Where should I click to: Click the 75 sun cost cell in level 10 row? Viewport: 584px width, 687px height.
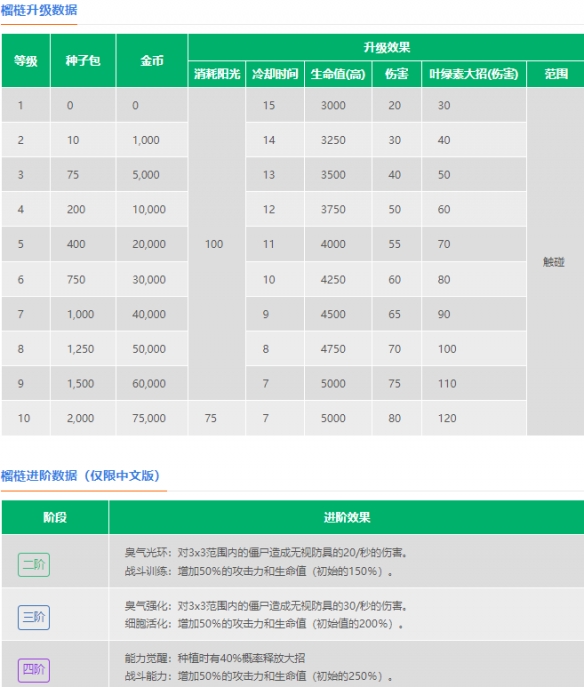coord(217,418)
